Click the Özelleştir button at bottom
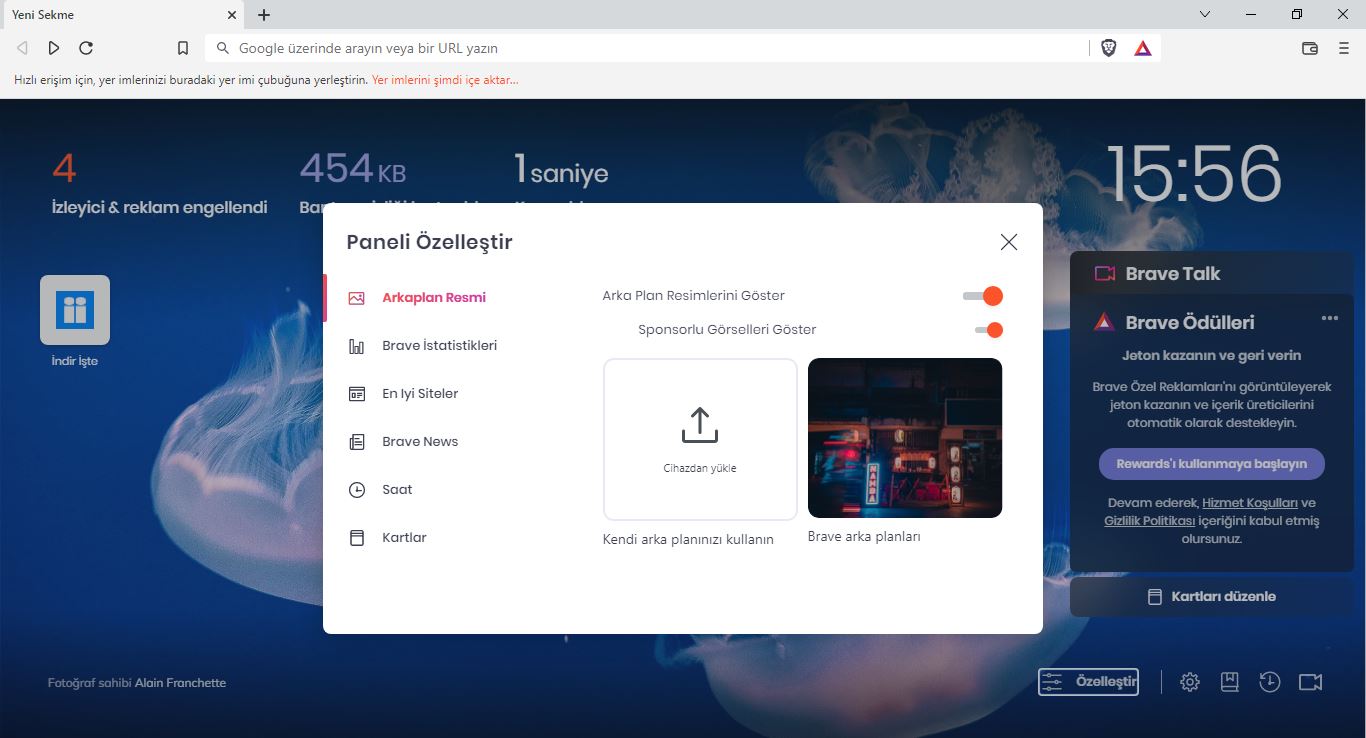Screen dimensions: 1366x738 (x=1089, y=682)
